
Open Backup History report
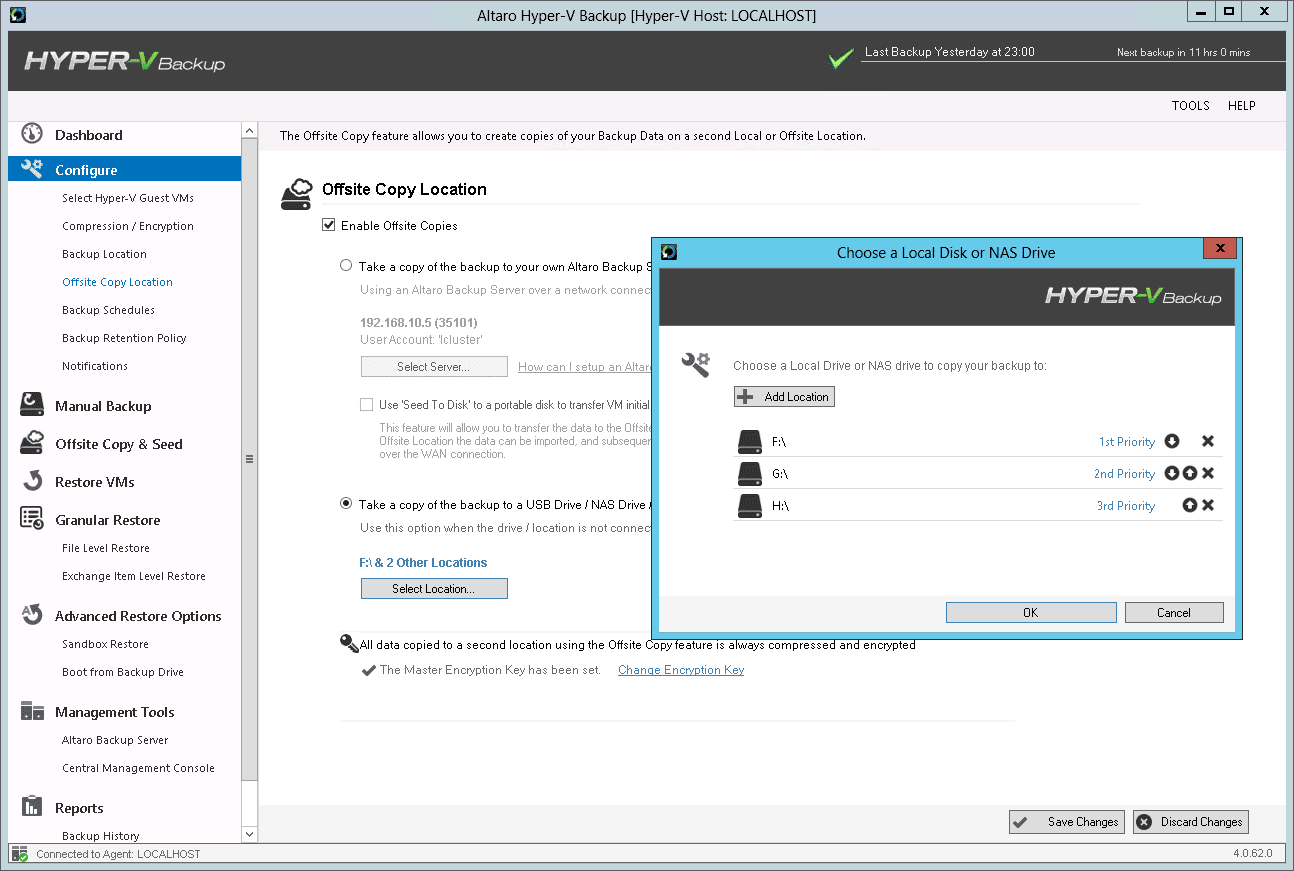(100, 836)
